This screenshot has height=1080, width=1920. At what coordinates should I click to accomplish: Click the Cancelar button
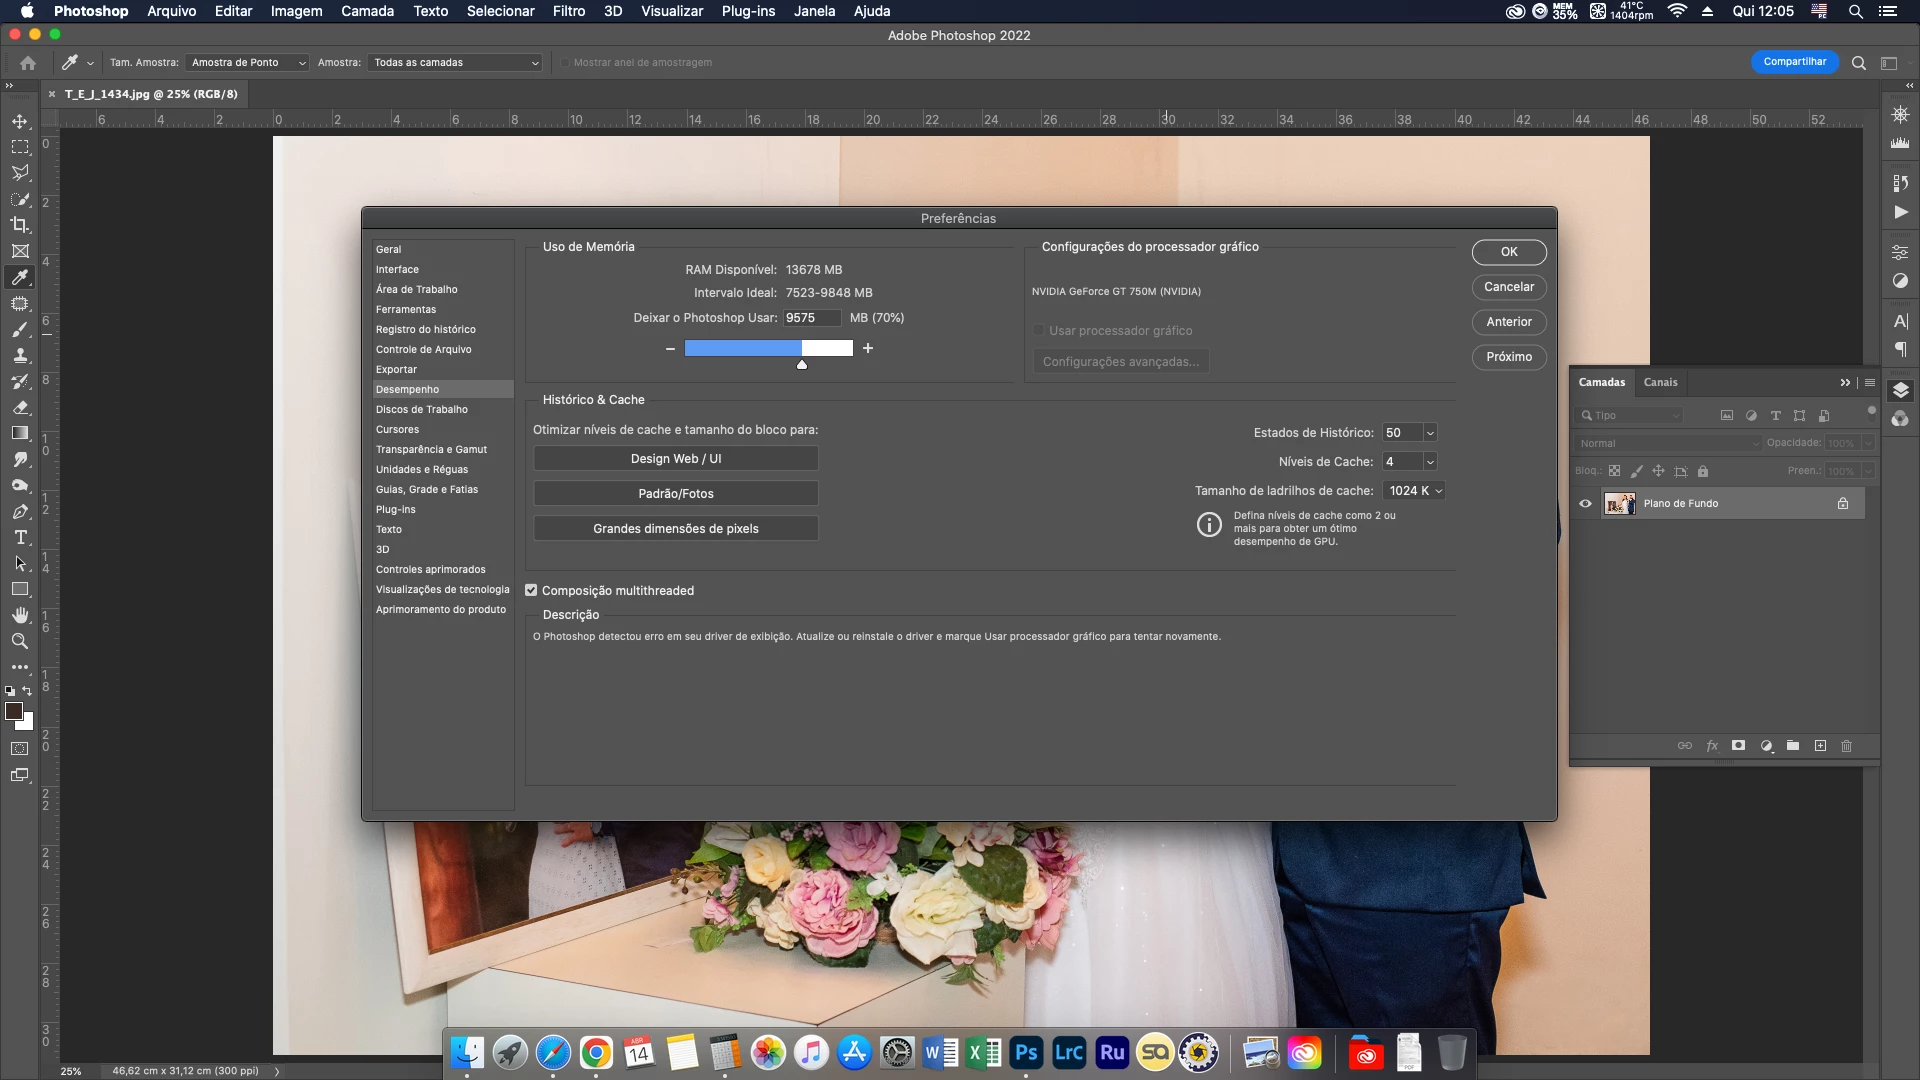point(1508,287)
